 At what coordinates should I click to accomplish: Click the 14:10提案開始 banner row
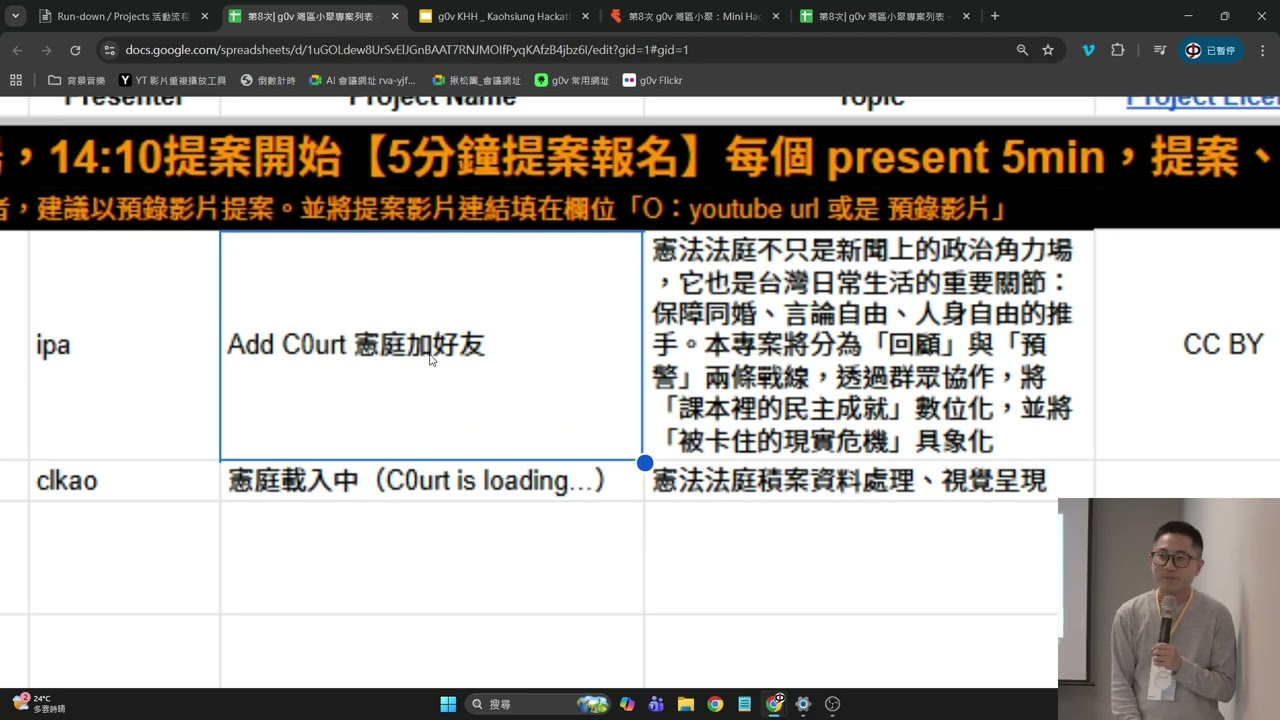[x=640, y=158]
